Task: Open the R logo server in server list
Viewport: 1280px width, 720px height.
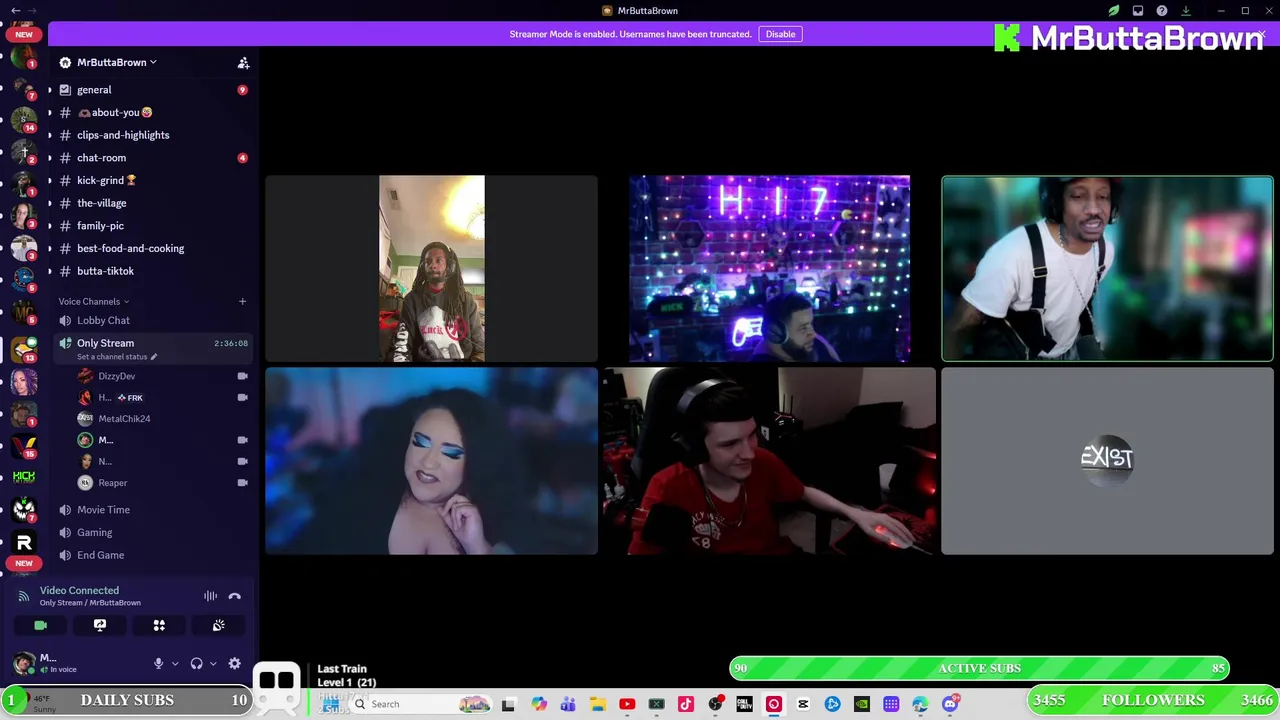Action: [x=24, y=542]
